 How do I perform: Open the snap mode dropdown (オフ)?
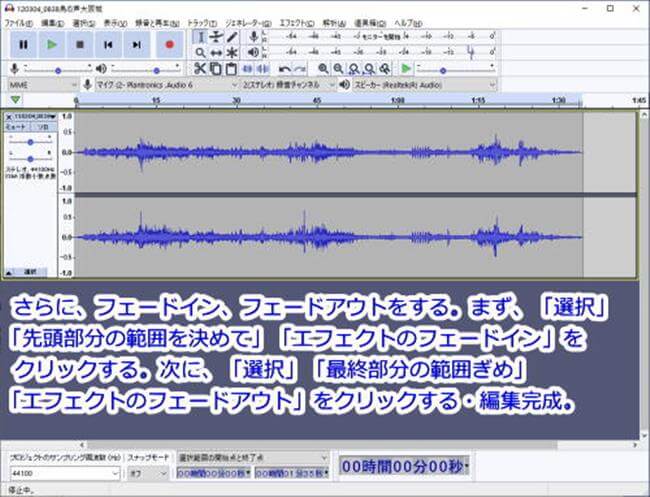click(148, 473)
